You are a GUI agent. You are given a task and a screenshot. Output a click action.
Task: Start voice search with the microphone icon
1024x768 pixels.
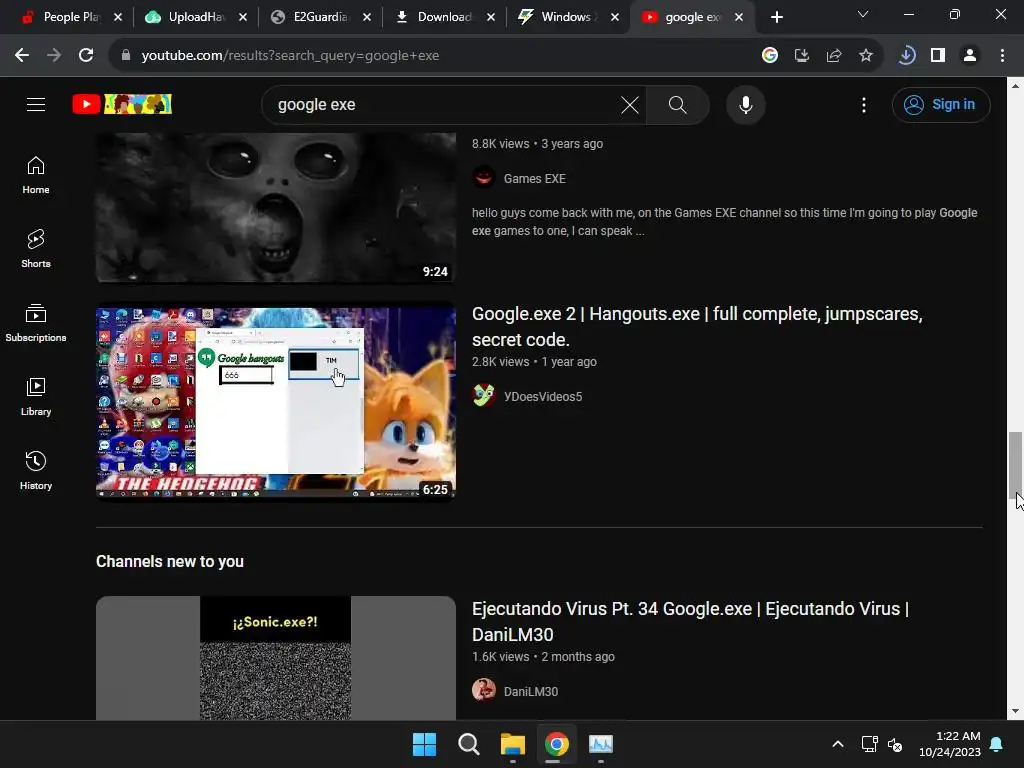[746, 104]
